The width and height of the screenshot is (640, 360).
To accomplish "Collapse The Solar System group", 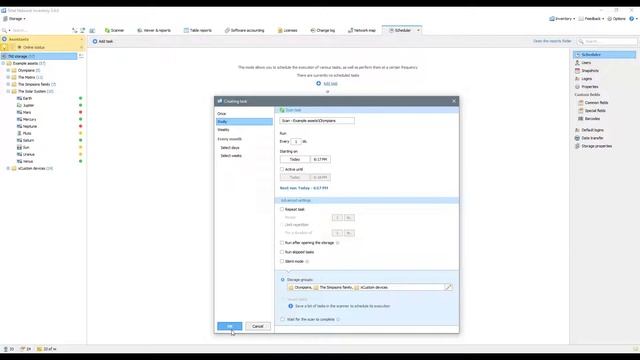I will click(8, 91).
